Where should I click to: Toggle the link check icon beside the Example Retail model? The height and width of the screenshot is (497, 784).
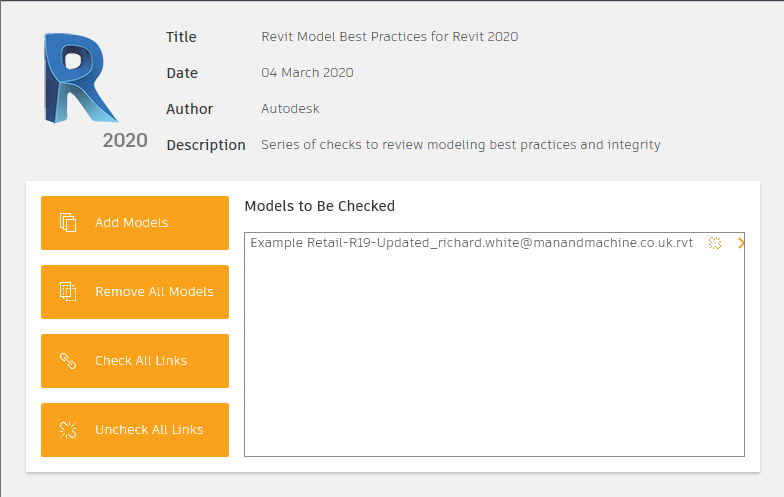[x=715, y=243]
